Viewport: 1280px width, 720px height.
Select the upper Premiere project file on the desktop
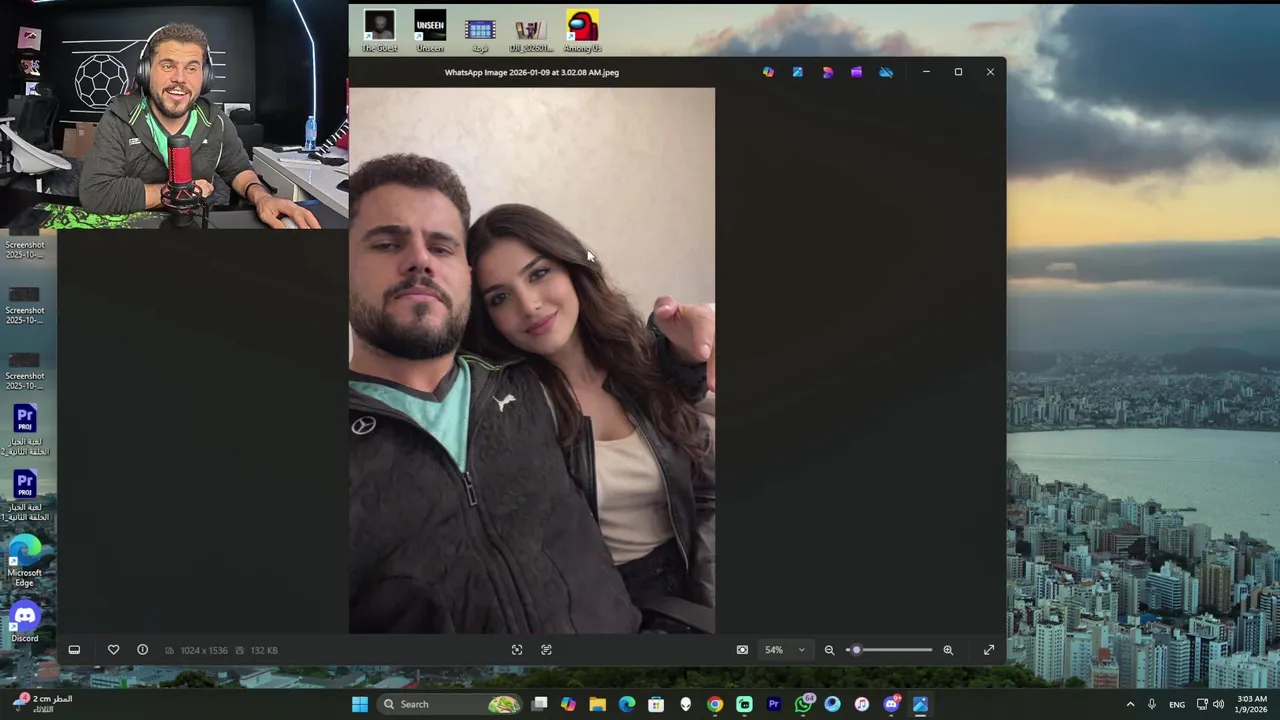pyautogui.click(x=25, y=430)
